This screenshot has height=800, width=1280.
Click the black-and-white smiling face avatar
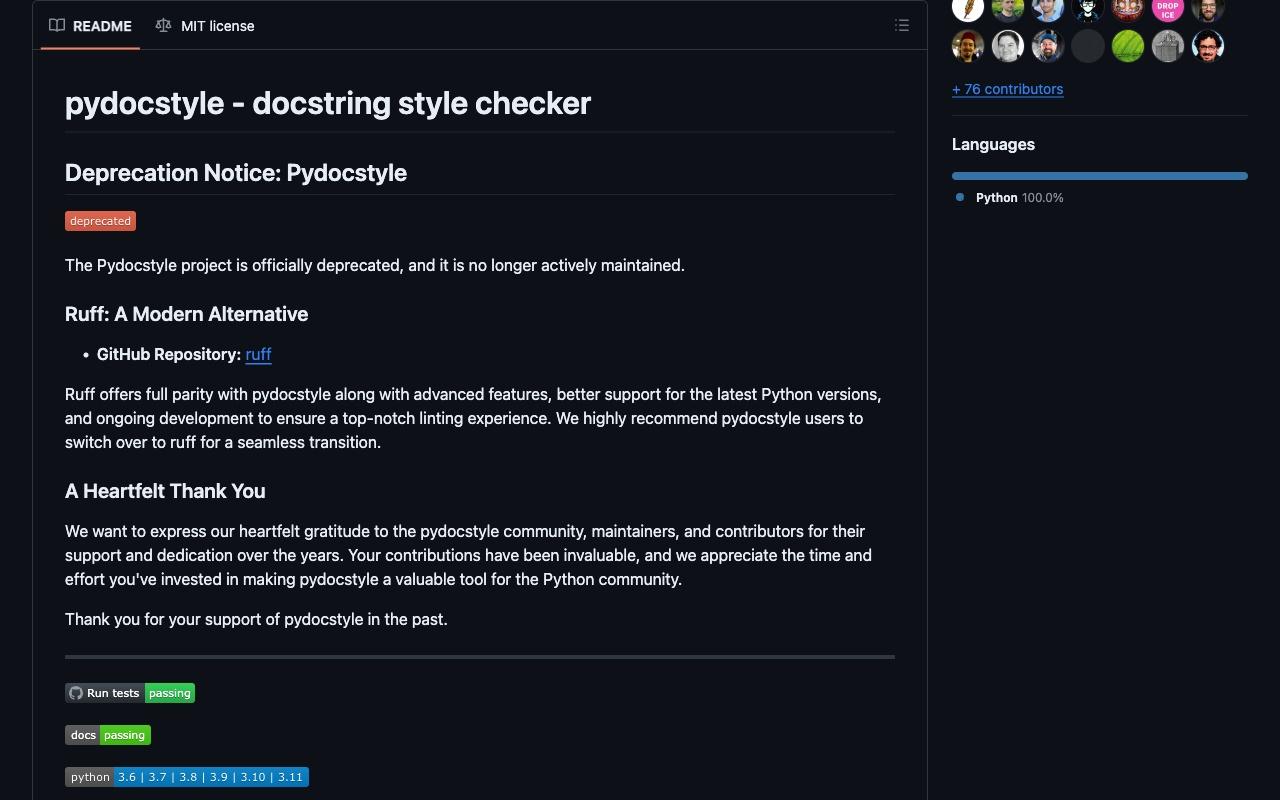1008,46
